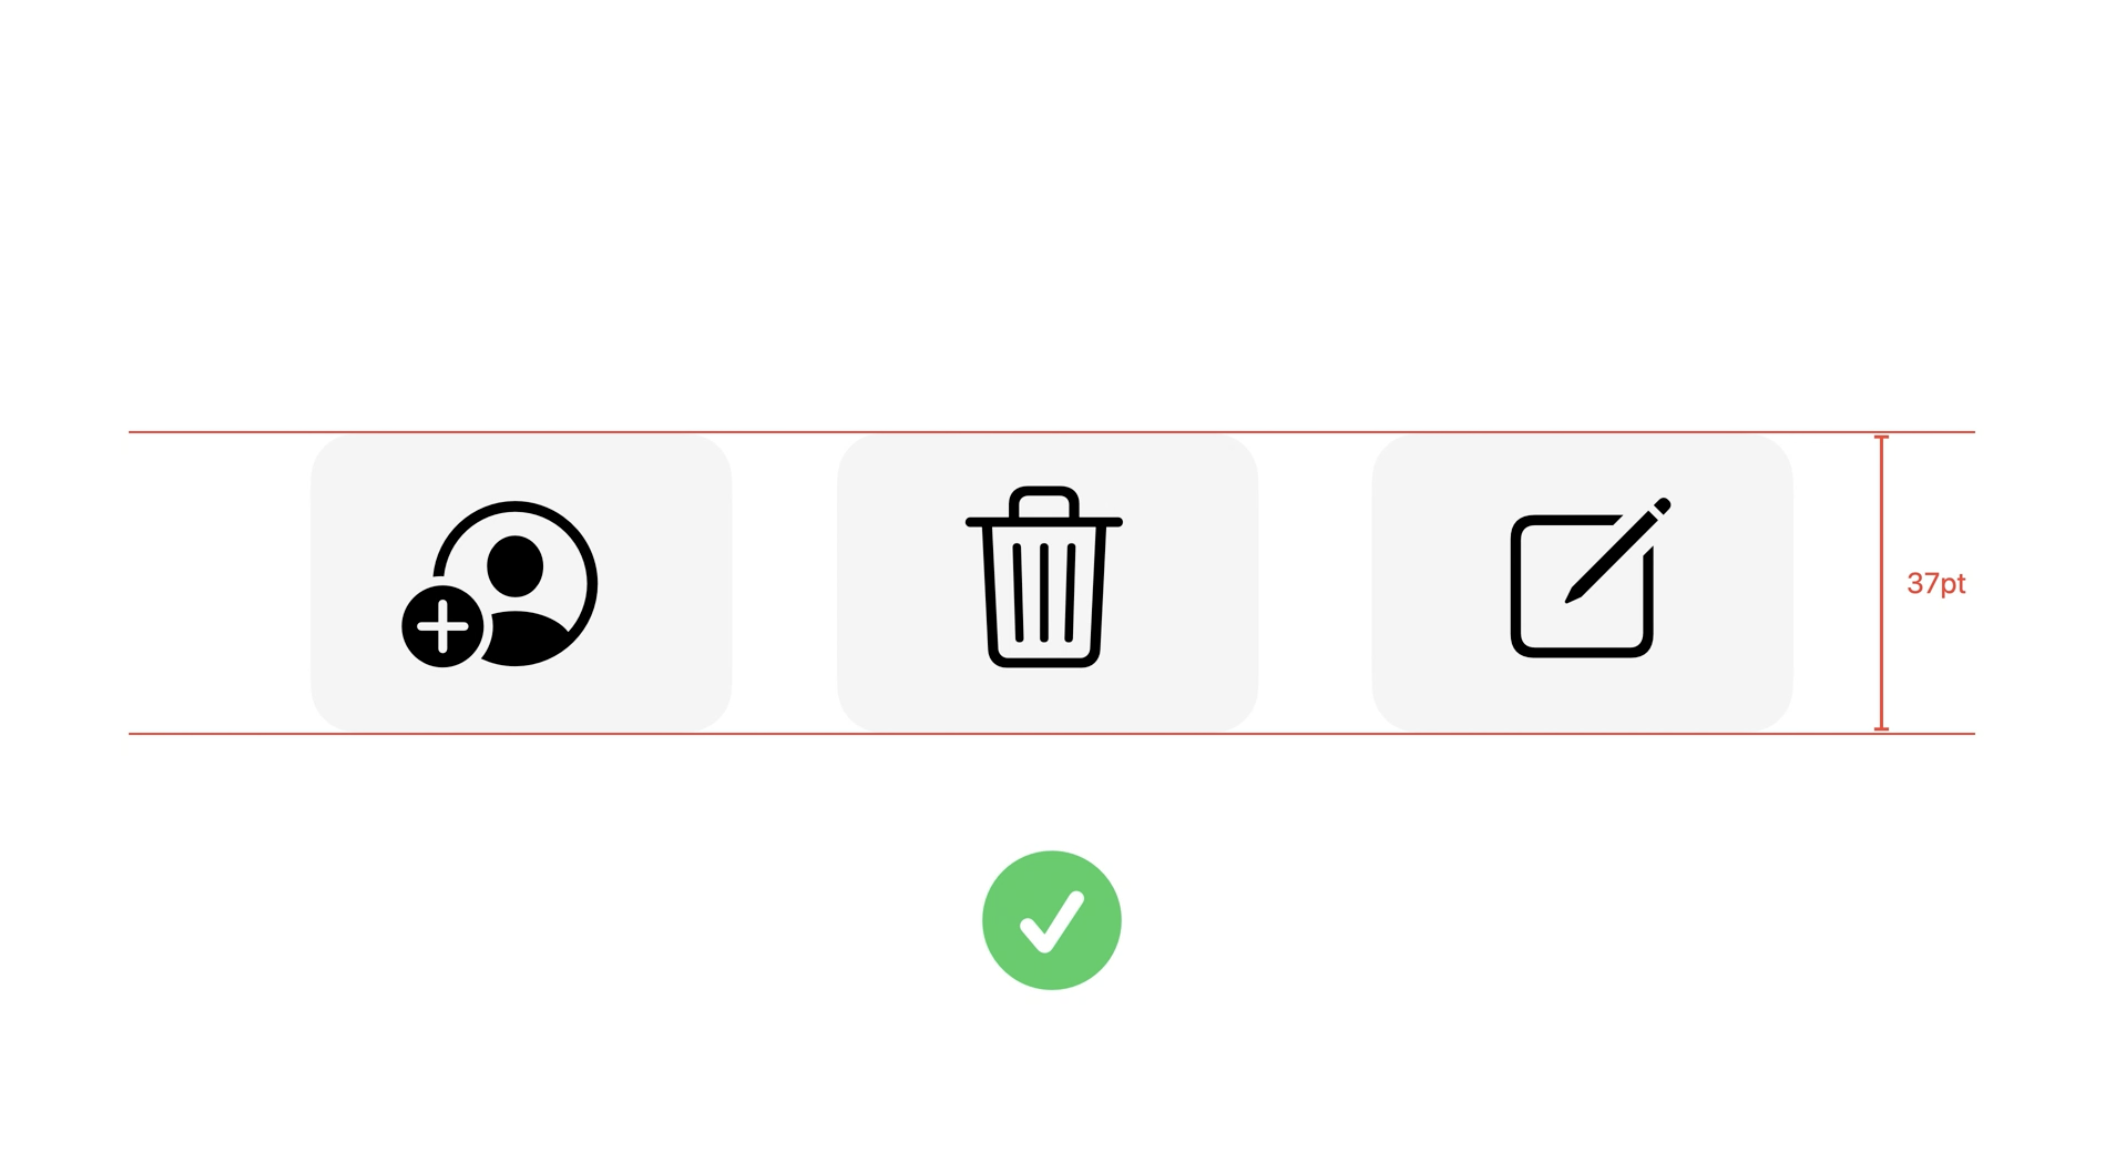The image size is (2102, 1168).
Task: Click the top end cap of the measurement bar
Action: pos(1881,437)
